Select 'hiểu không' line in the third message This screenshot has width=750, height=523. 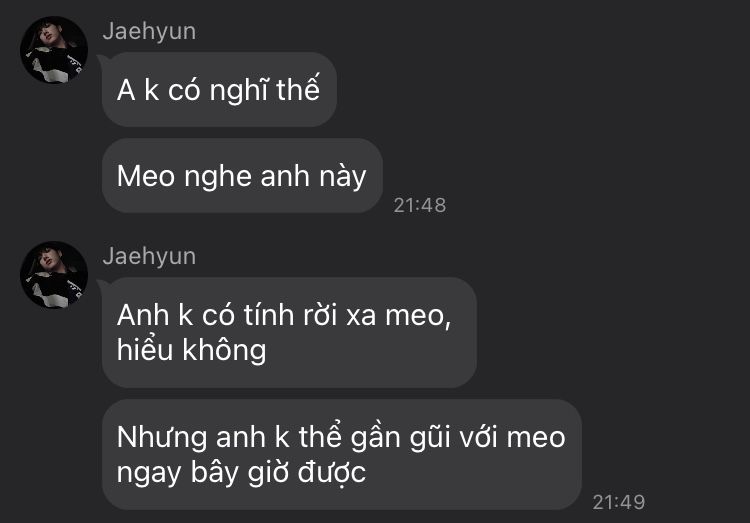tap(191, 350)
